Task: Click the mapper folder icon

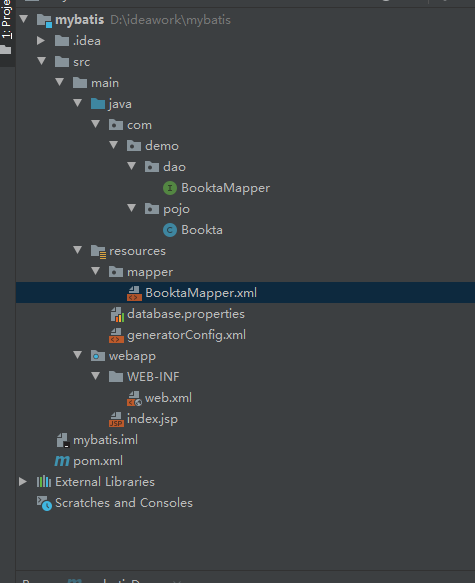Action: 116,272
